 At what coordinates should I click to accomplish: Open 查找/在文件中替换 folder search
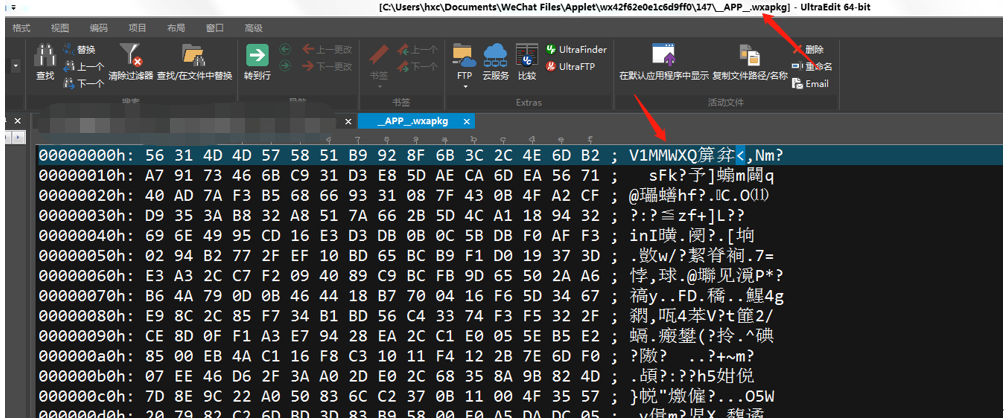193,56
